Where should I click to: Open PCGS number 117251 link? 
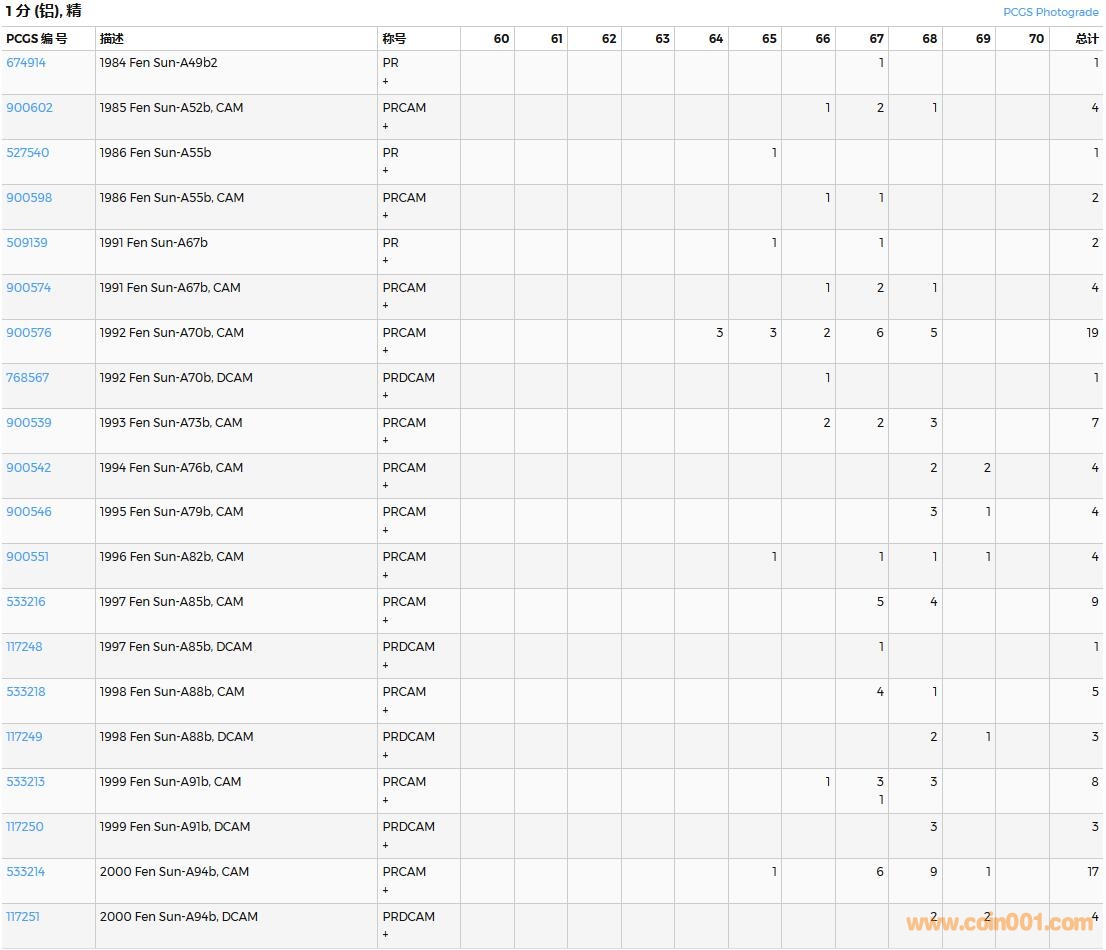23,917
